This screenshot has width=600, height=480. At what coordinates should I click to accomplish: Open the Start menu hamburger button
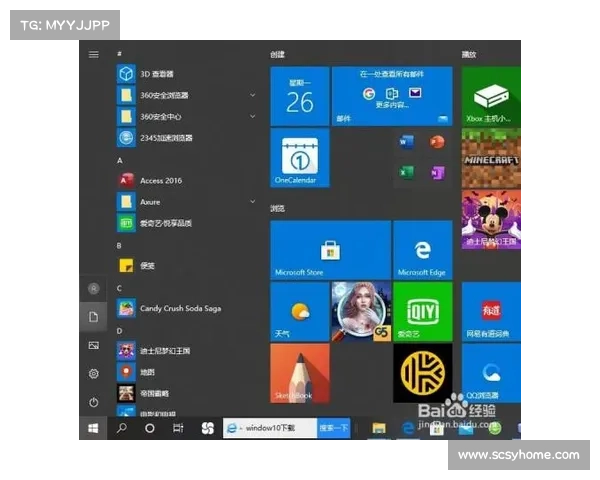(94, 54)
